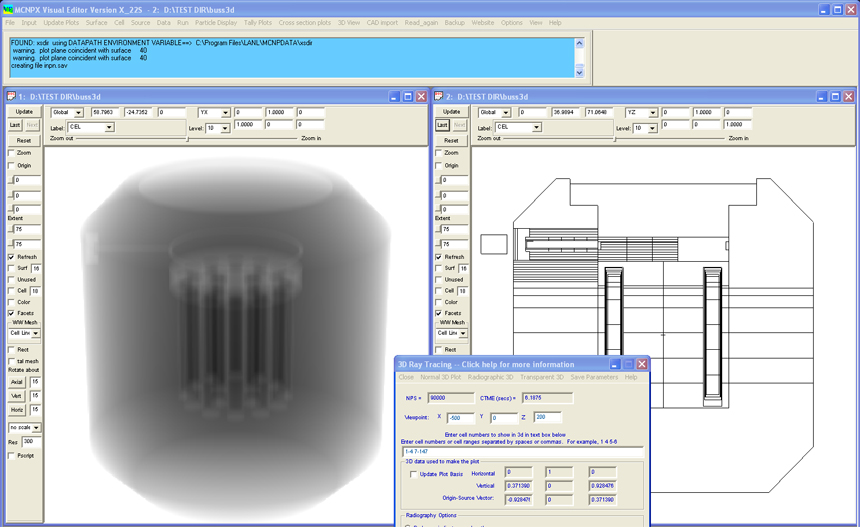Click Update button in window 1
The height and width of the screenshot is (527, 860).
tap(24, 111)
